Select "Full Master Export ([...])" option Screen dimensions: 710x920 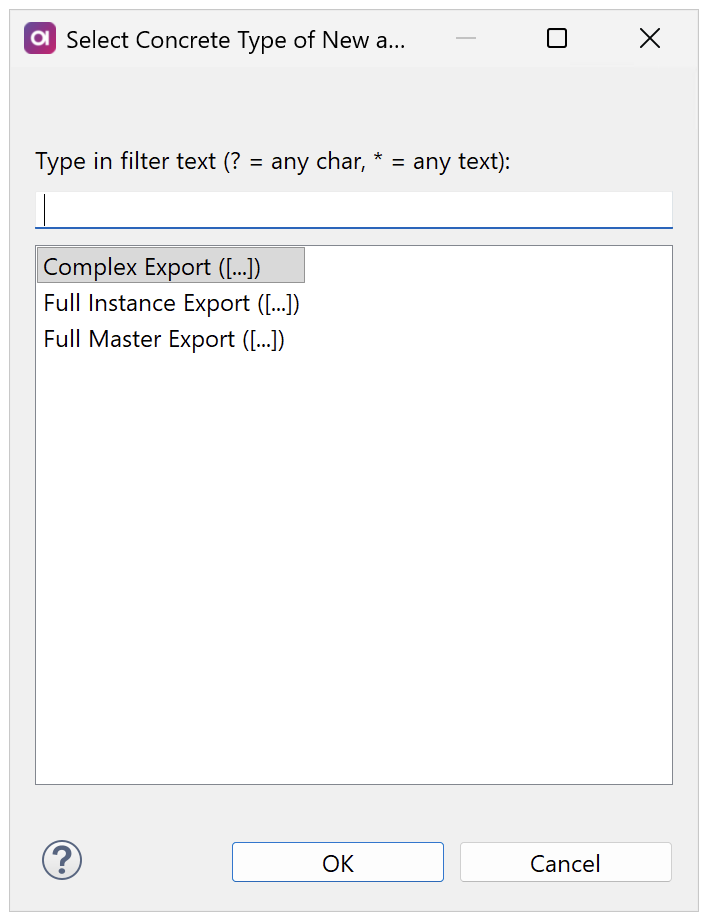coord(160,338)
